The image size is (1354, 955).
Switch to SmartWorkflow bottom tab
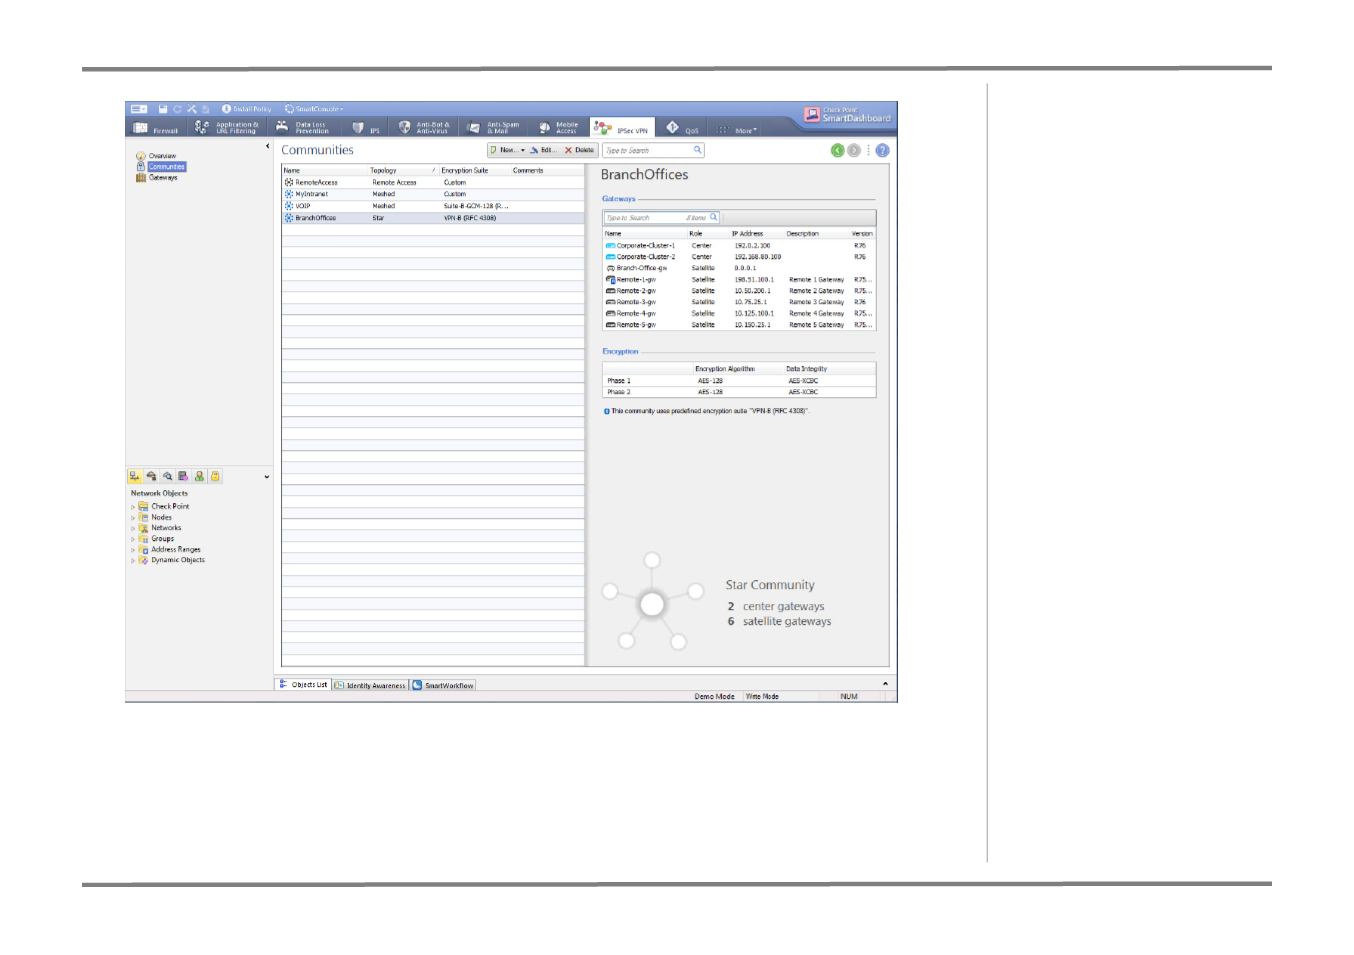click(x=443, y=685)
